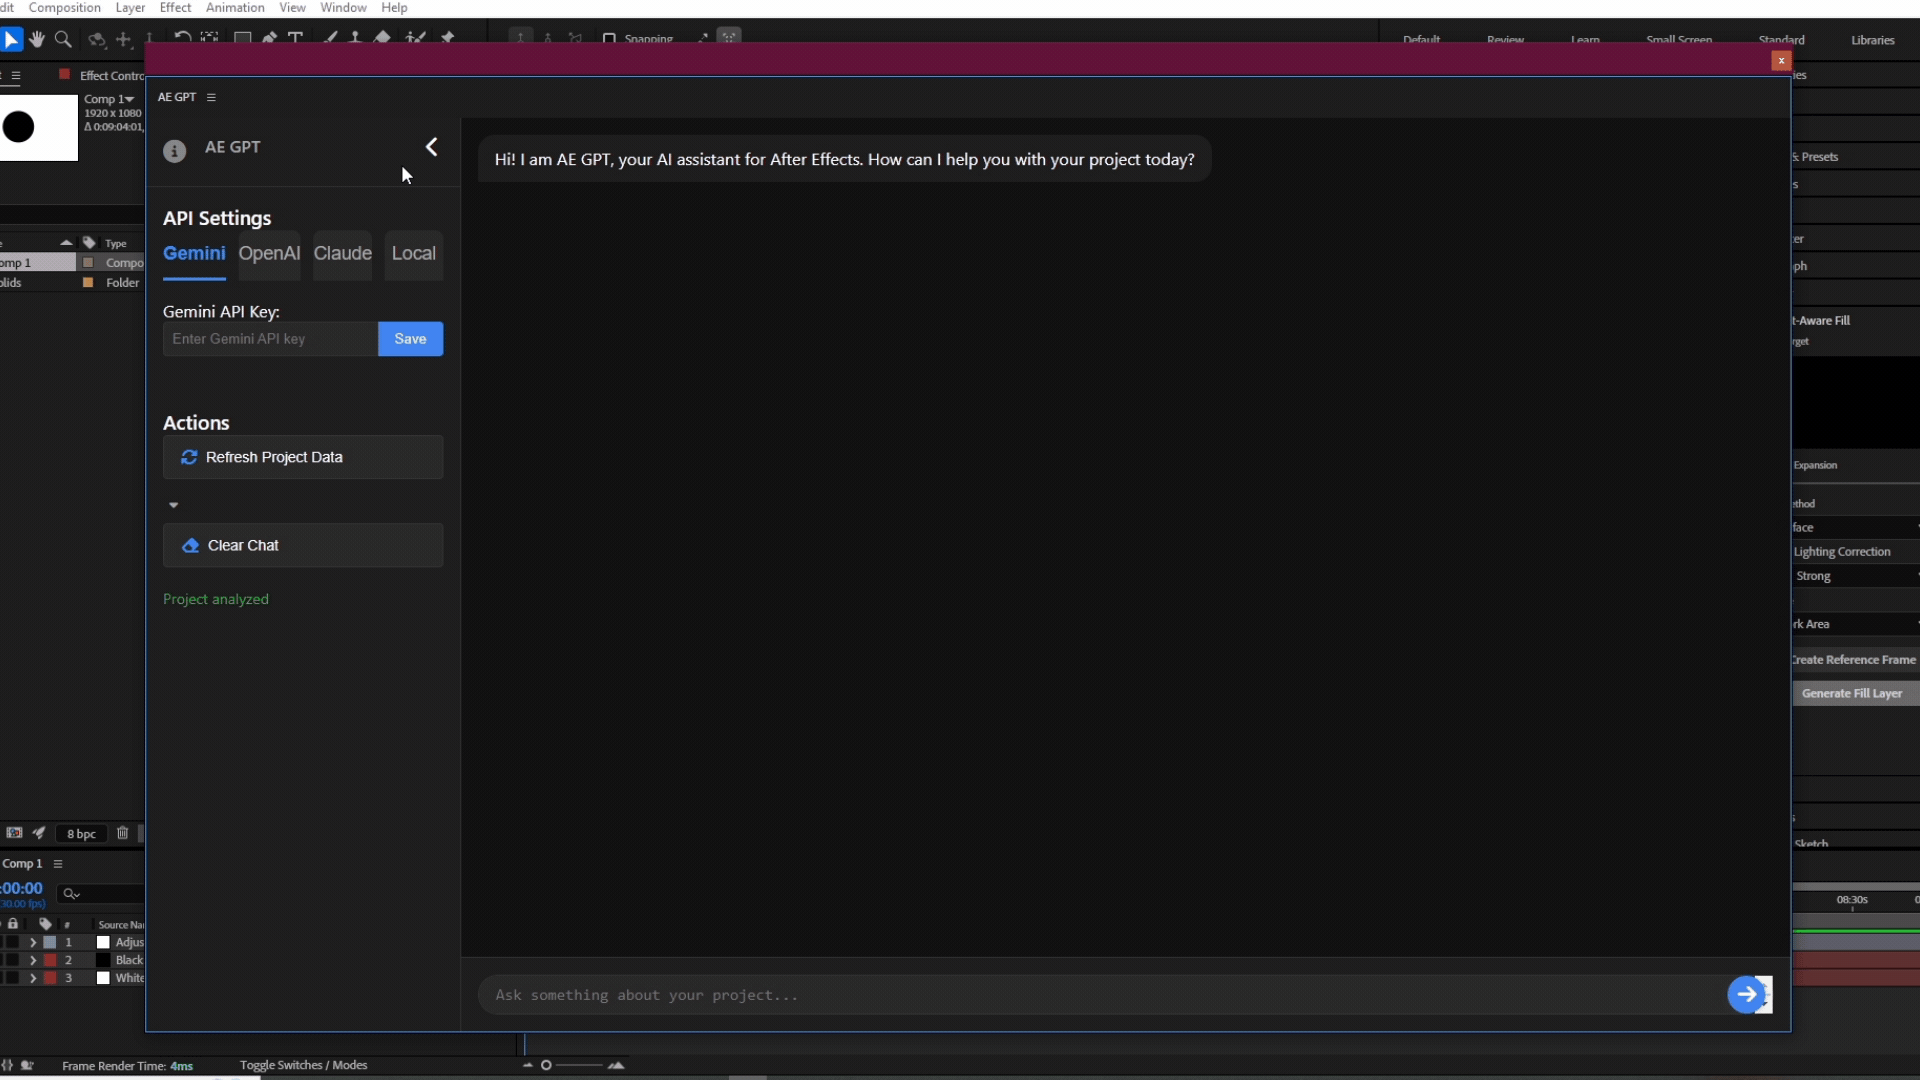Open the Composition menu
This screenshot has width=1920, height=1080.
click(65, 8)
